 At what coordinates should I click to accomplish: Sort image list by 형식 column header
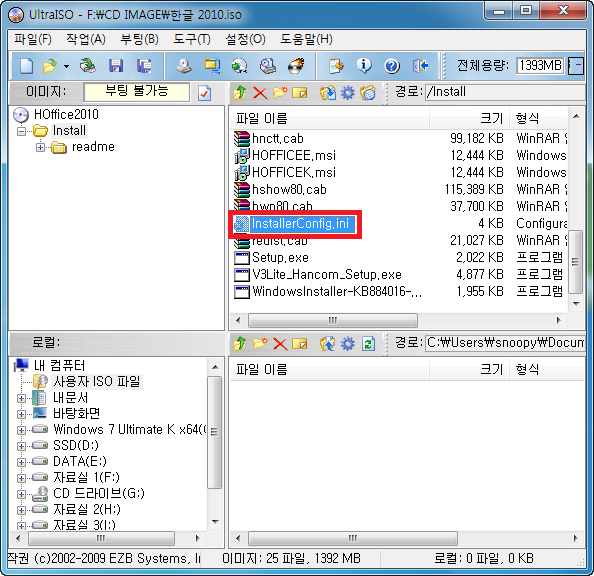pyautogui.click(x=538, y=119)
